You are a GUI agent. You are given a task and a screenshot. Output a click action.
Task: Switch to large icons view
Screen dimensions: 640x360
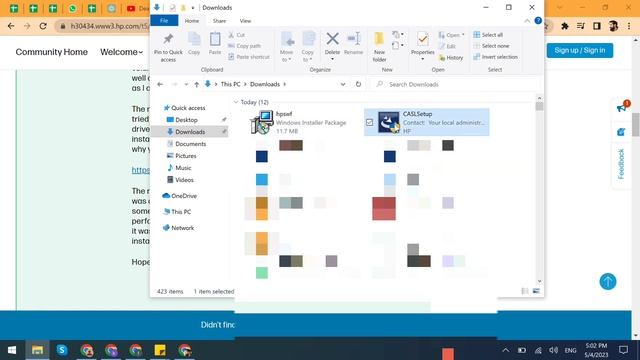tap(536, 291)
